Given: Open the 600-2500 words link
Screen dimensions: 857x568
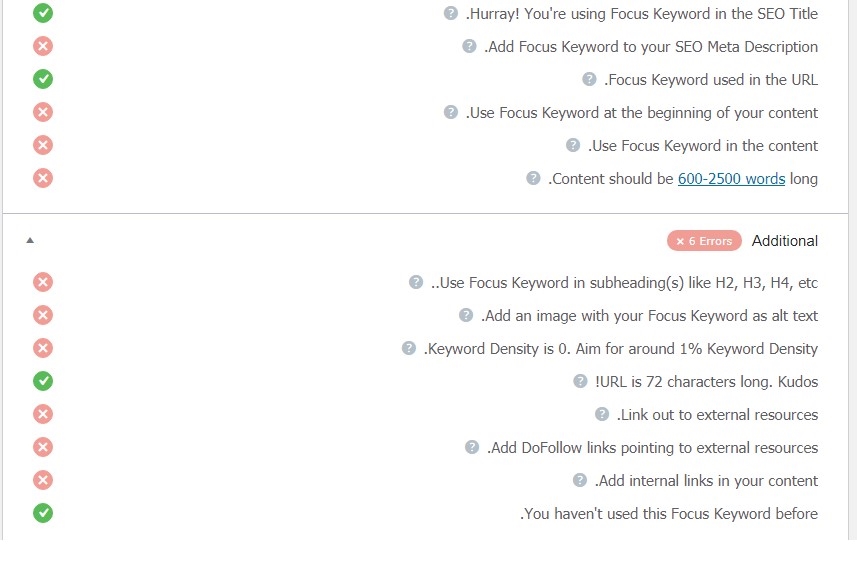Looking at the screenshot, I should click(731, 179).
